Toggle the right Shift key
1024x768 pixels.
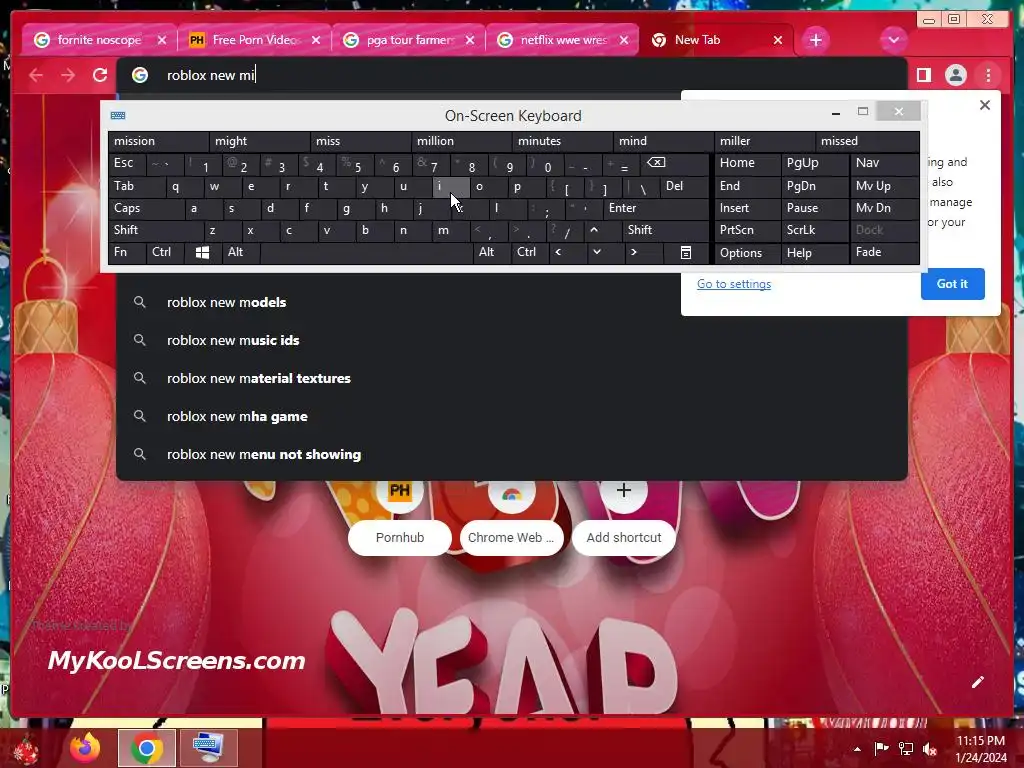(x=665, y=230)
